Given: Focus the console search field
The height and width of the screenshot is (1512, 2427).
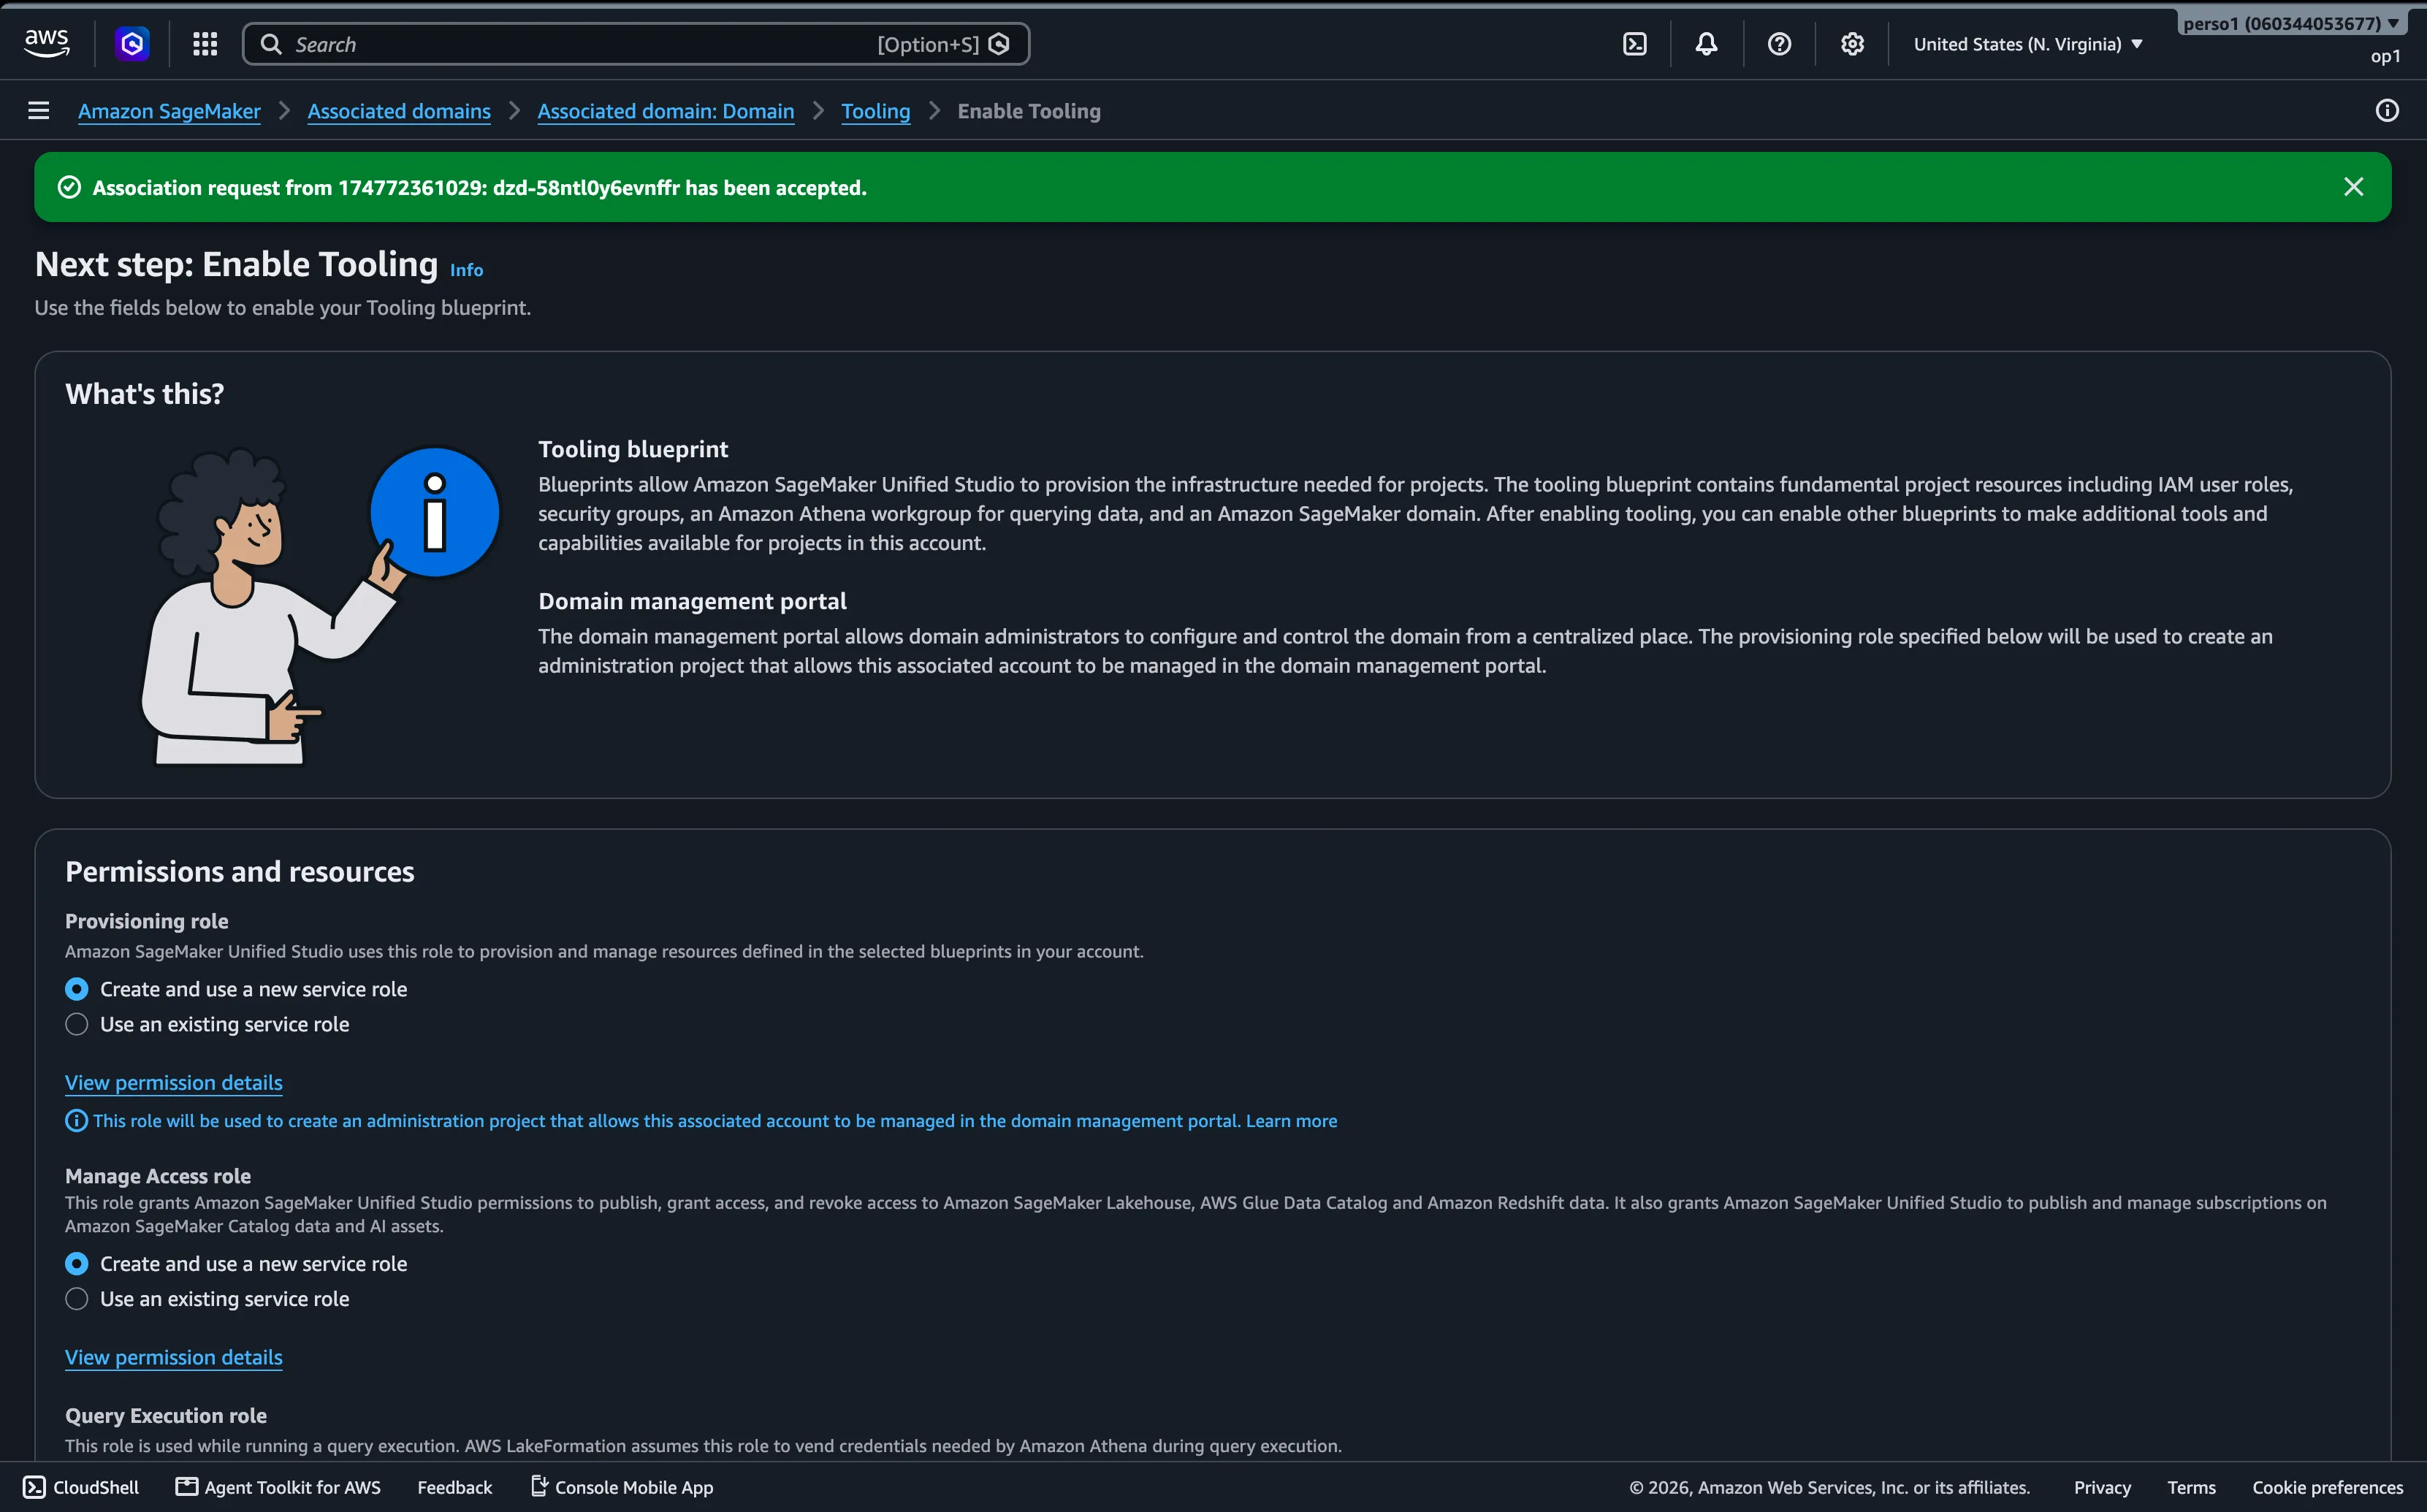Looking at the screenshot, I should point(636,44).
